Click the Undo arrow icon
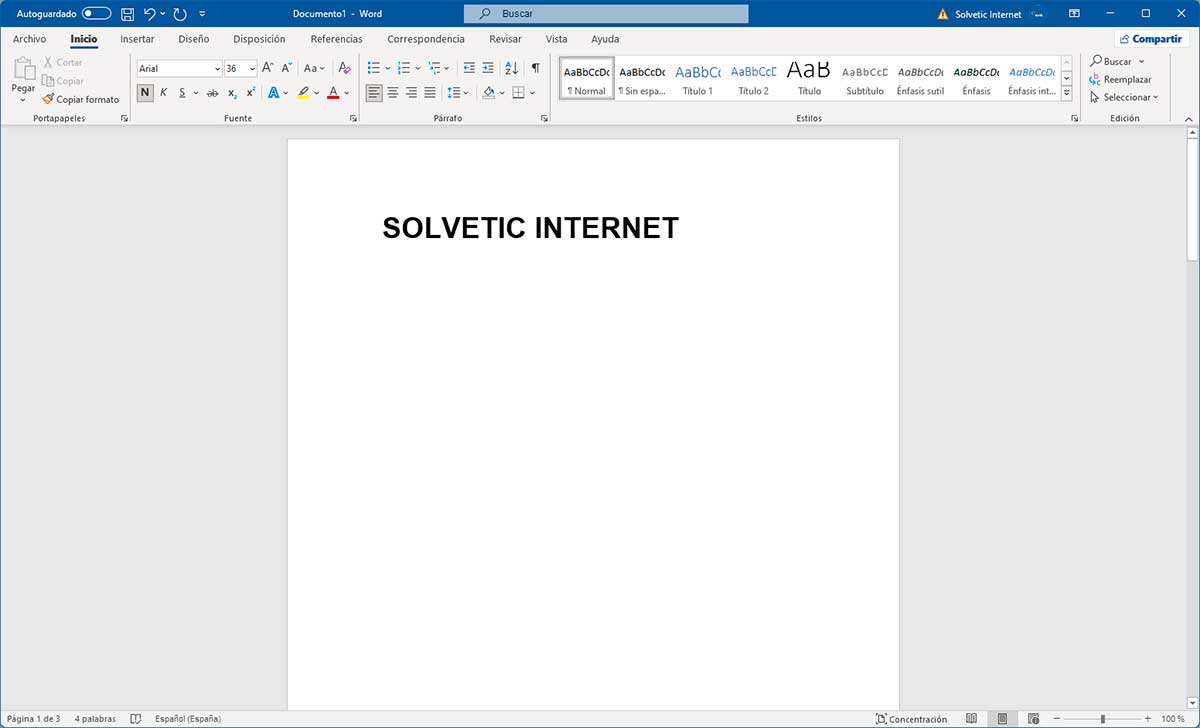Viewport: 1200px width, 728px height. tap(149, 14)
